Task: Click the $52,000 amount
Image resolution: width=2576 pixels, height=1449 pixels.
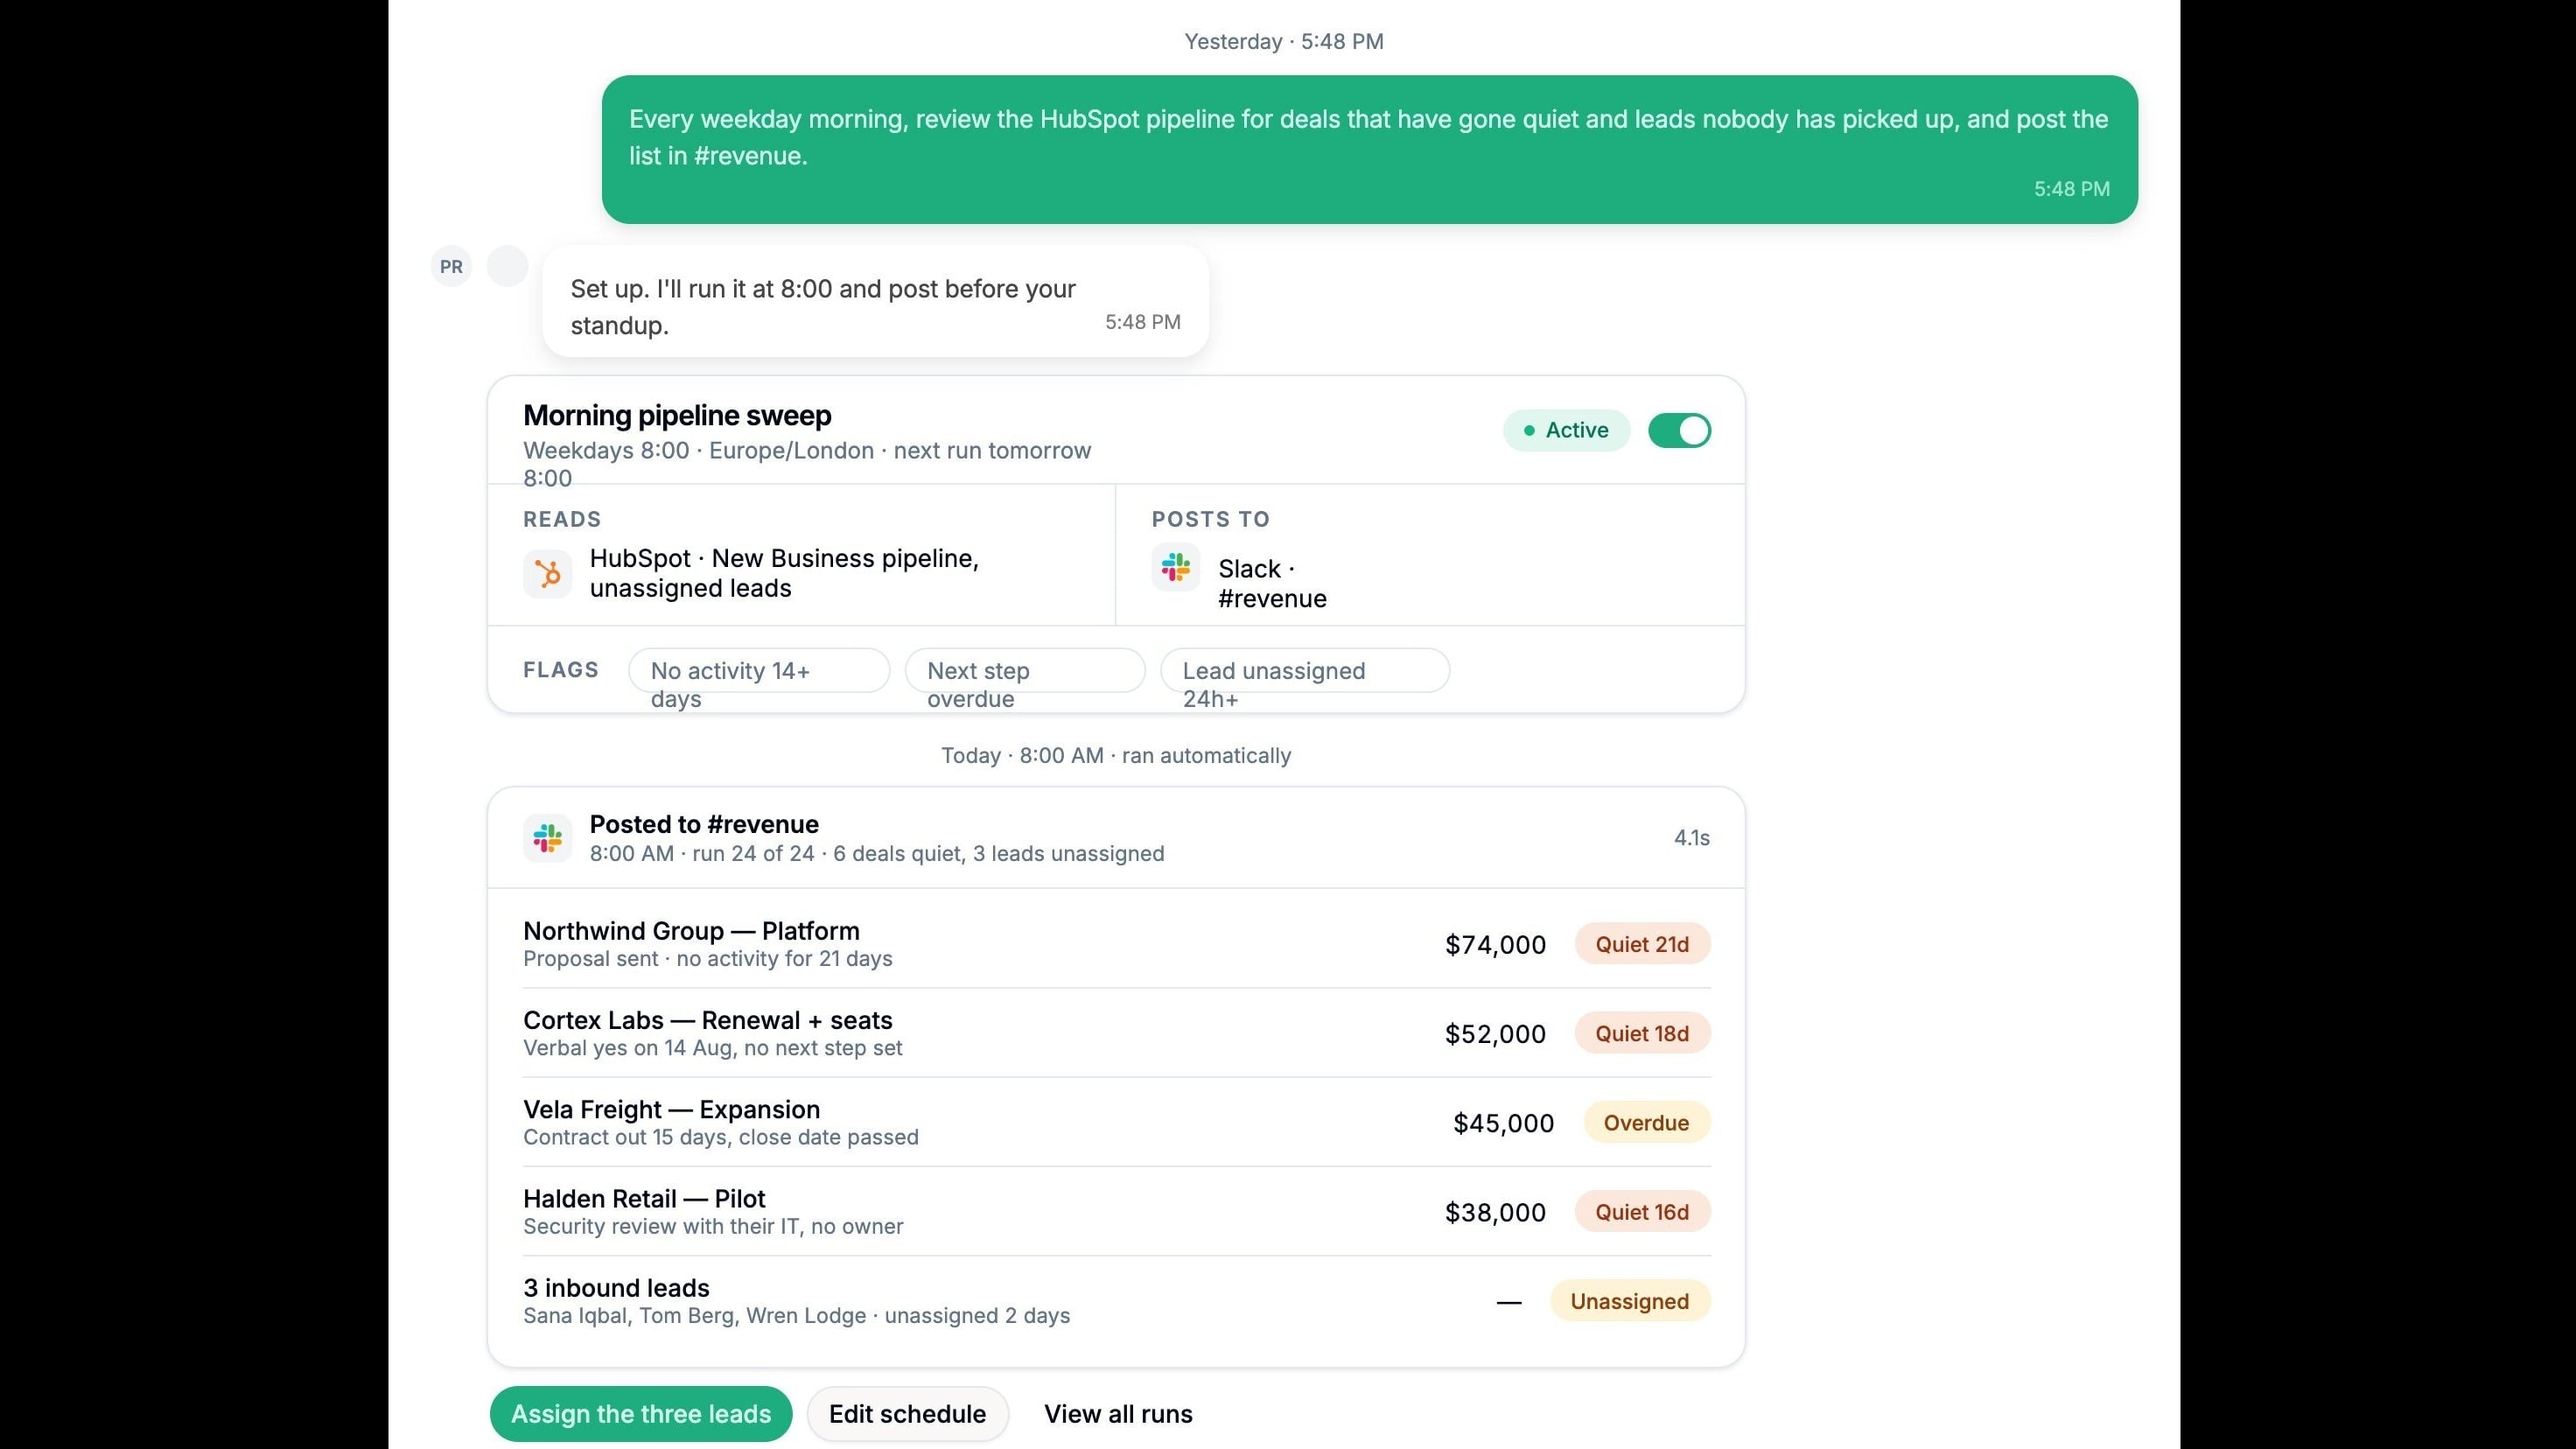Action: pos(1495,1034)
